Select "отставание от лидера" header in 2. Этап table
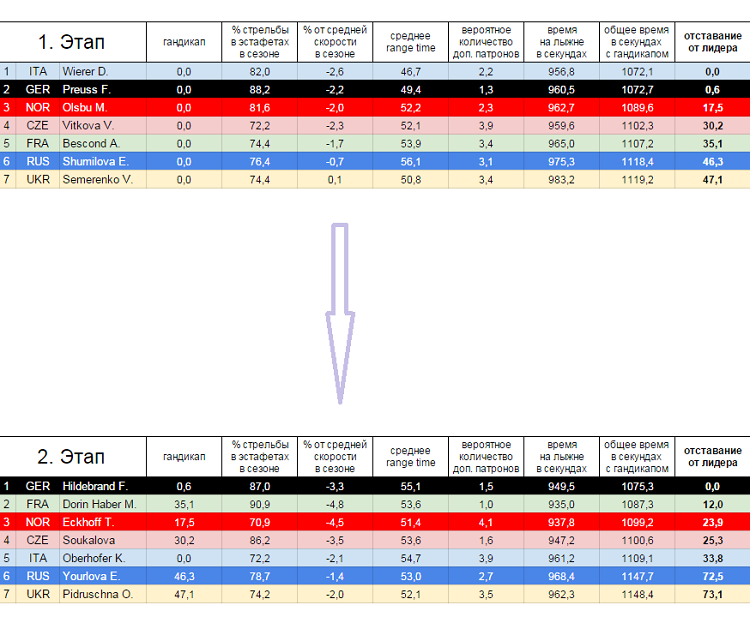The image size is (750, 617). coord(712,457)
